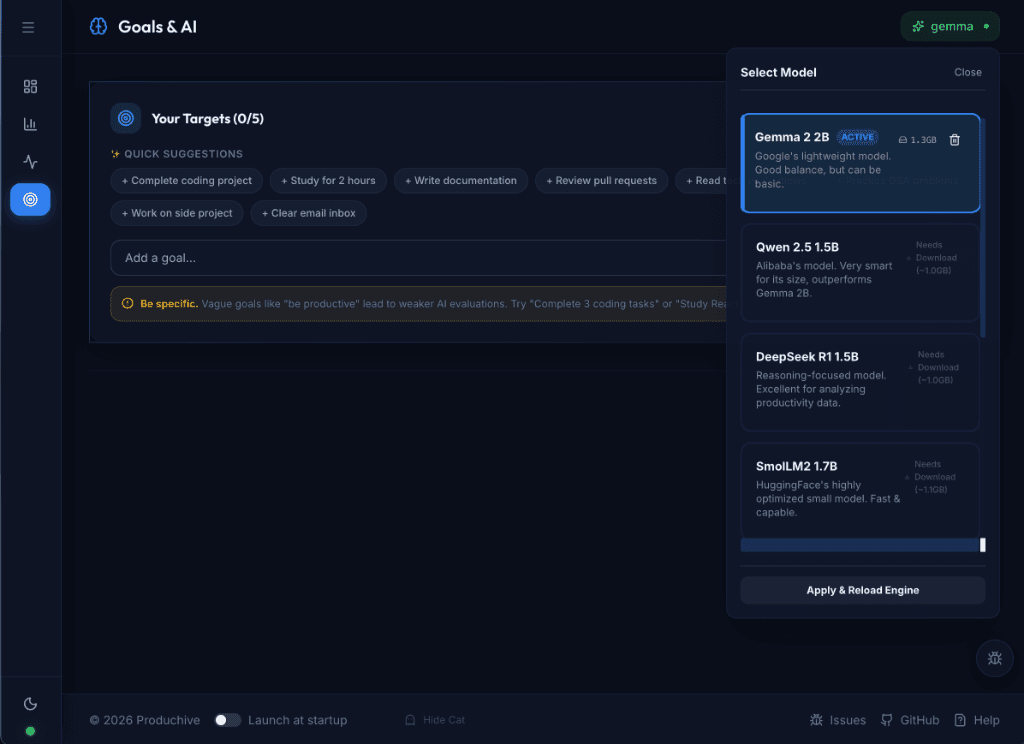1024x744 pixels.
Task: Enable the Launch at startup switch
Action: pyautogui.click(x=228, y=719)
